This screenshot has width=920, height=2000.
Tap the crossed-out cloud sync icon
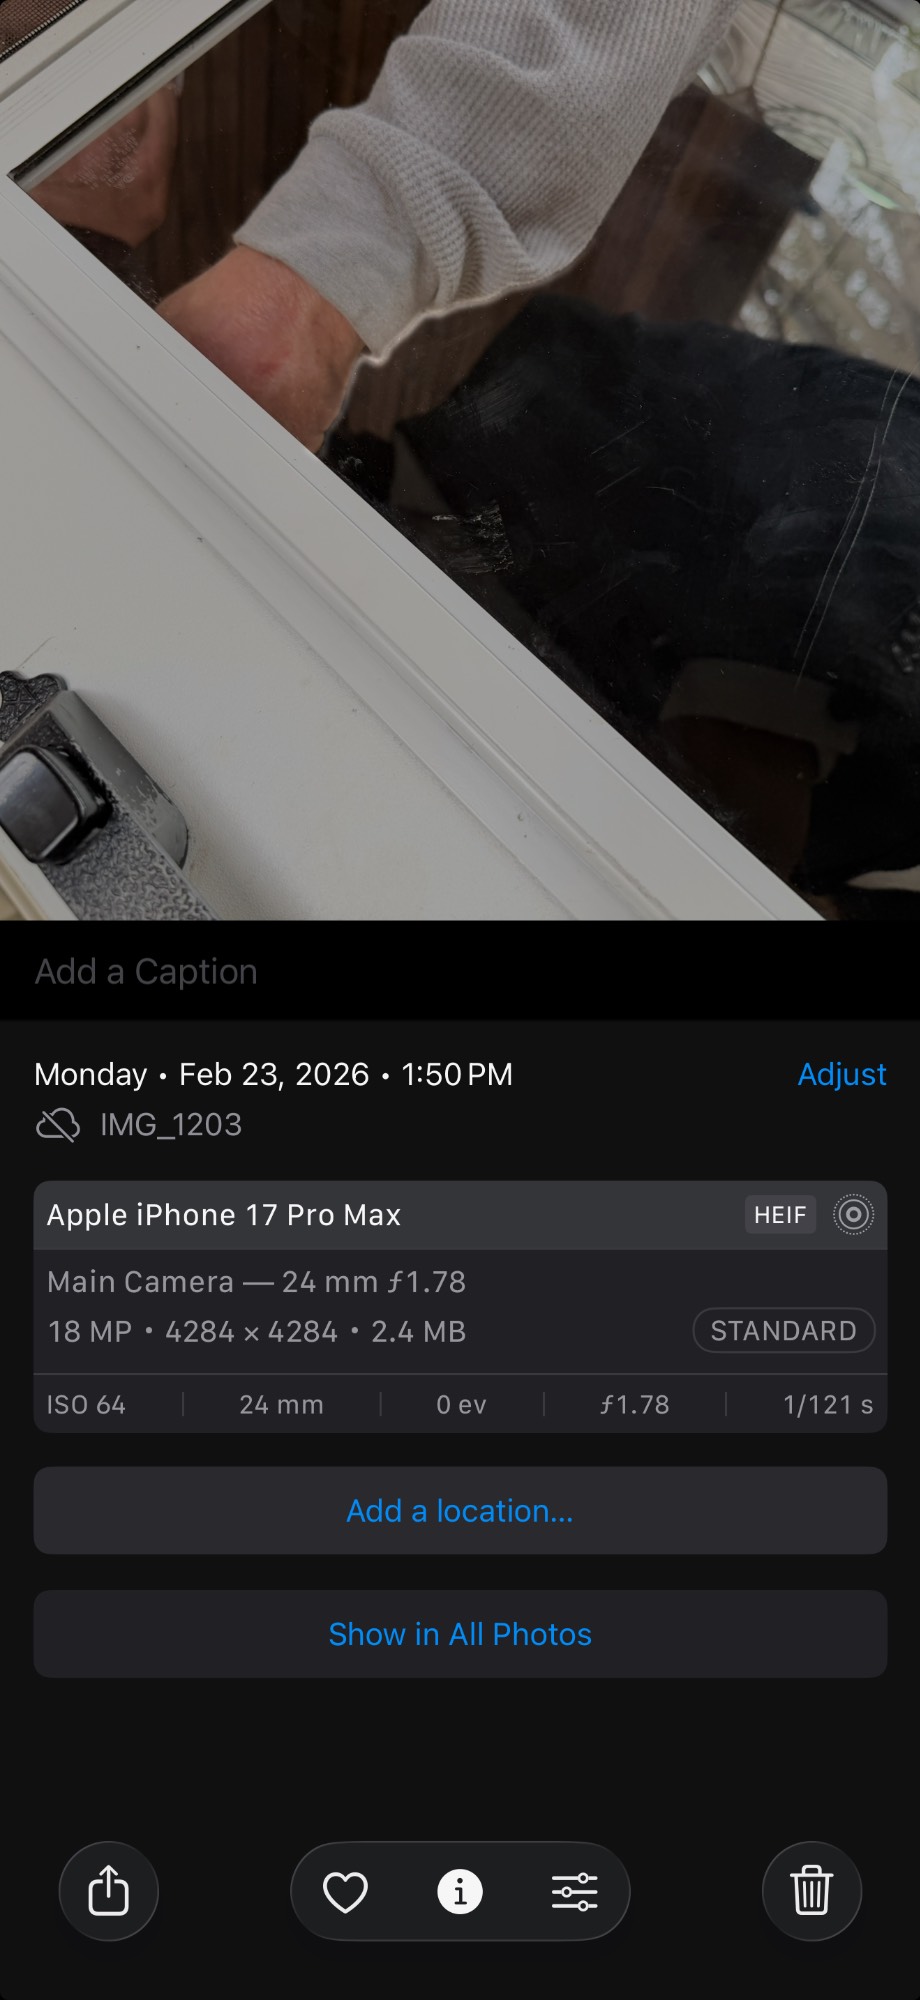click(58, 1125)
